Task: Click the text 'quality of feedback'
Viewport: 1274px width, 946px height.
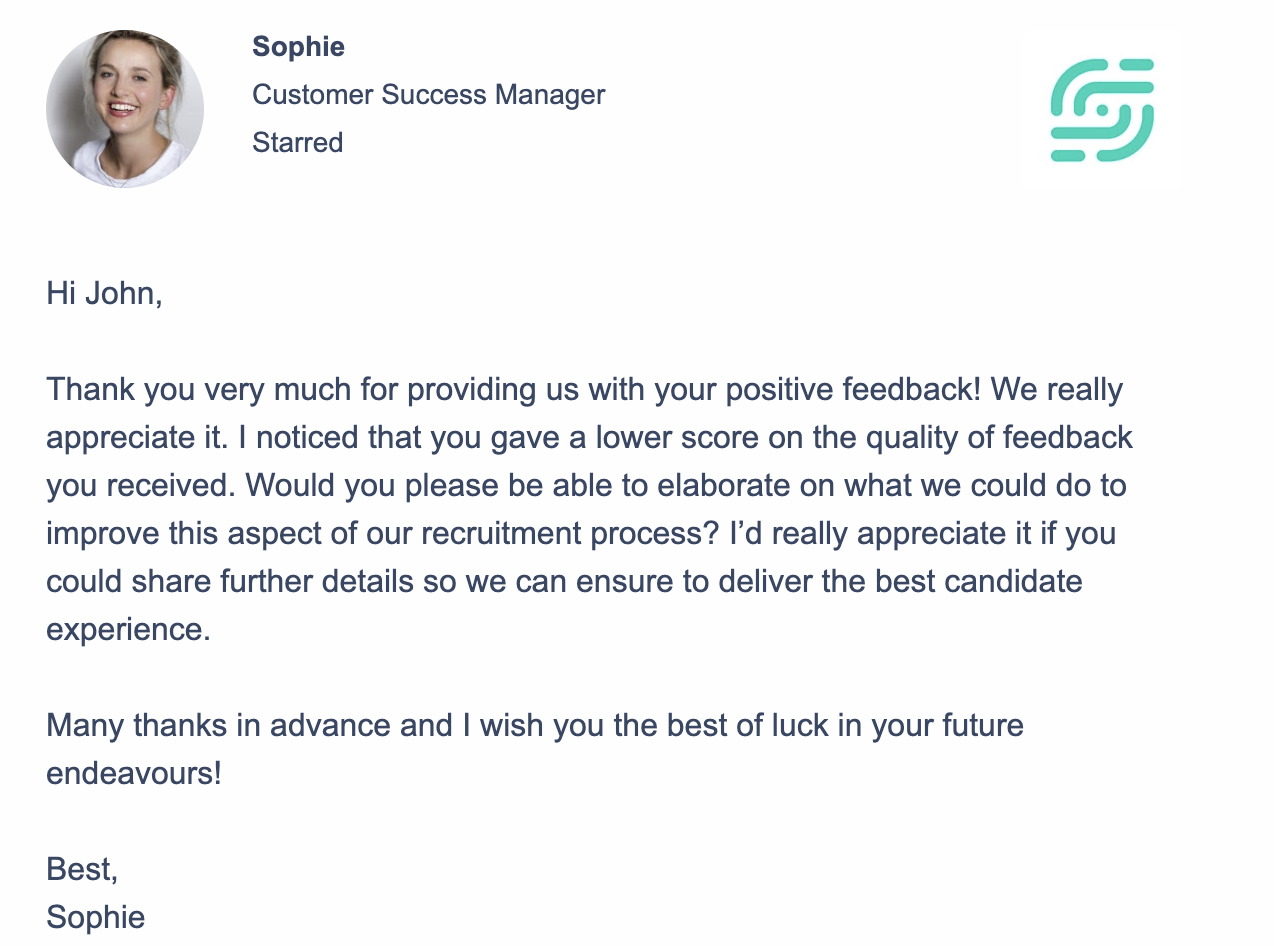Action: 999,437
